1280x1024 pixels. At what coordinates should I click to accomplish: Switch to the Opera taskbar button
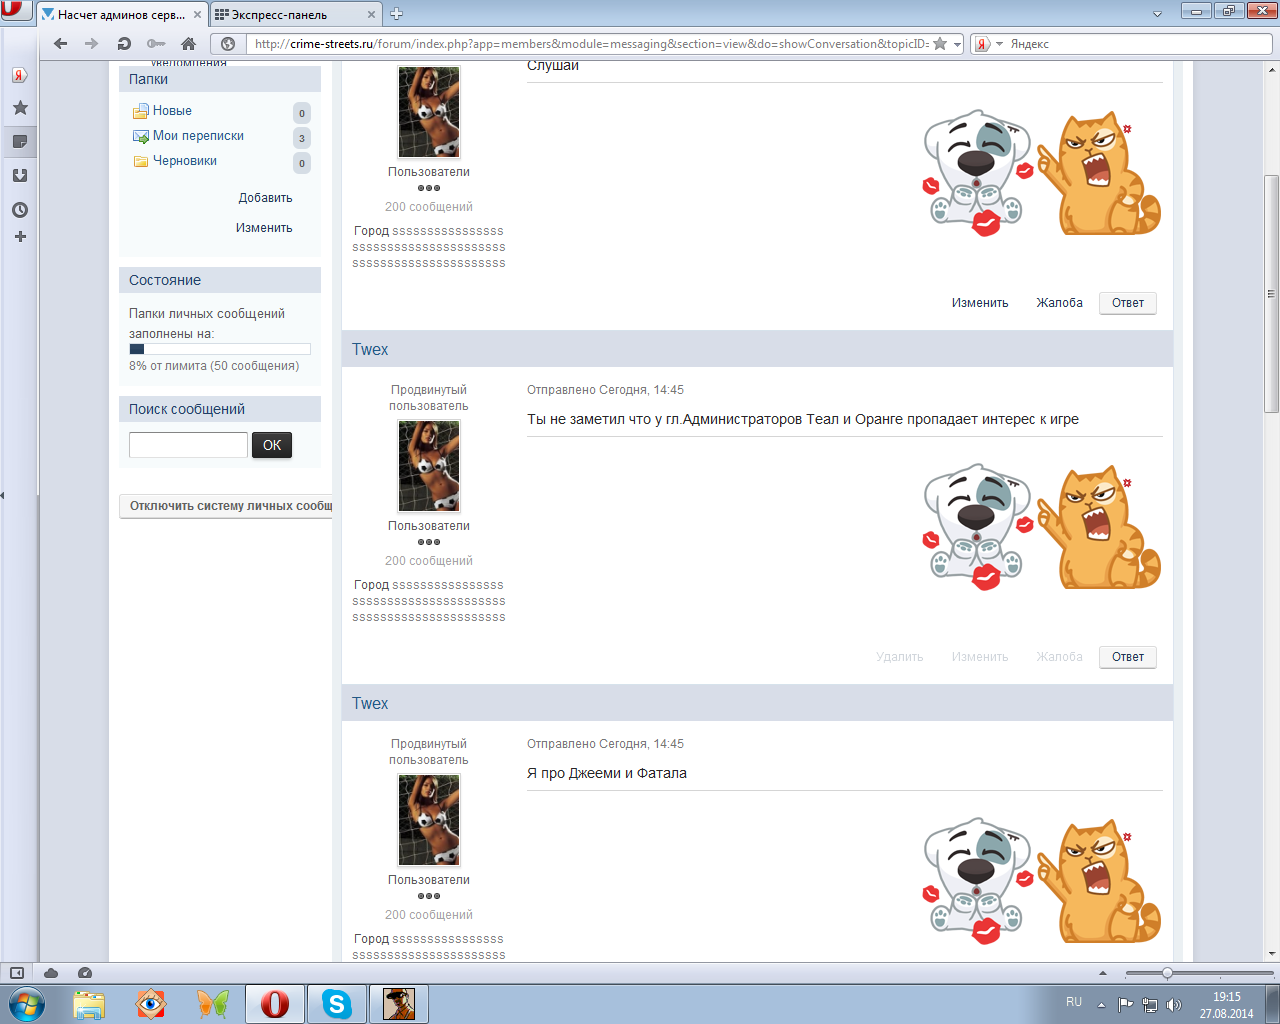(275, 1003)
